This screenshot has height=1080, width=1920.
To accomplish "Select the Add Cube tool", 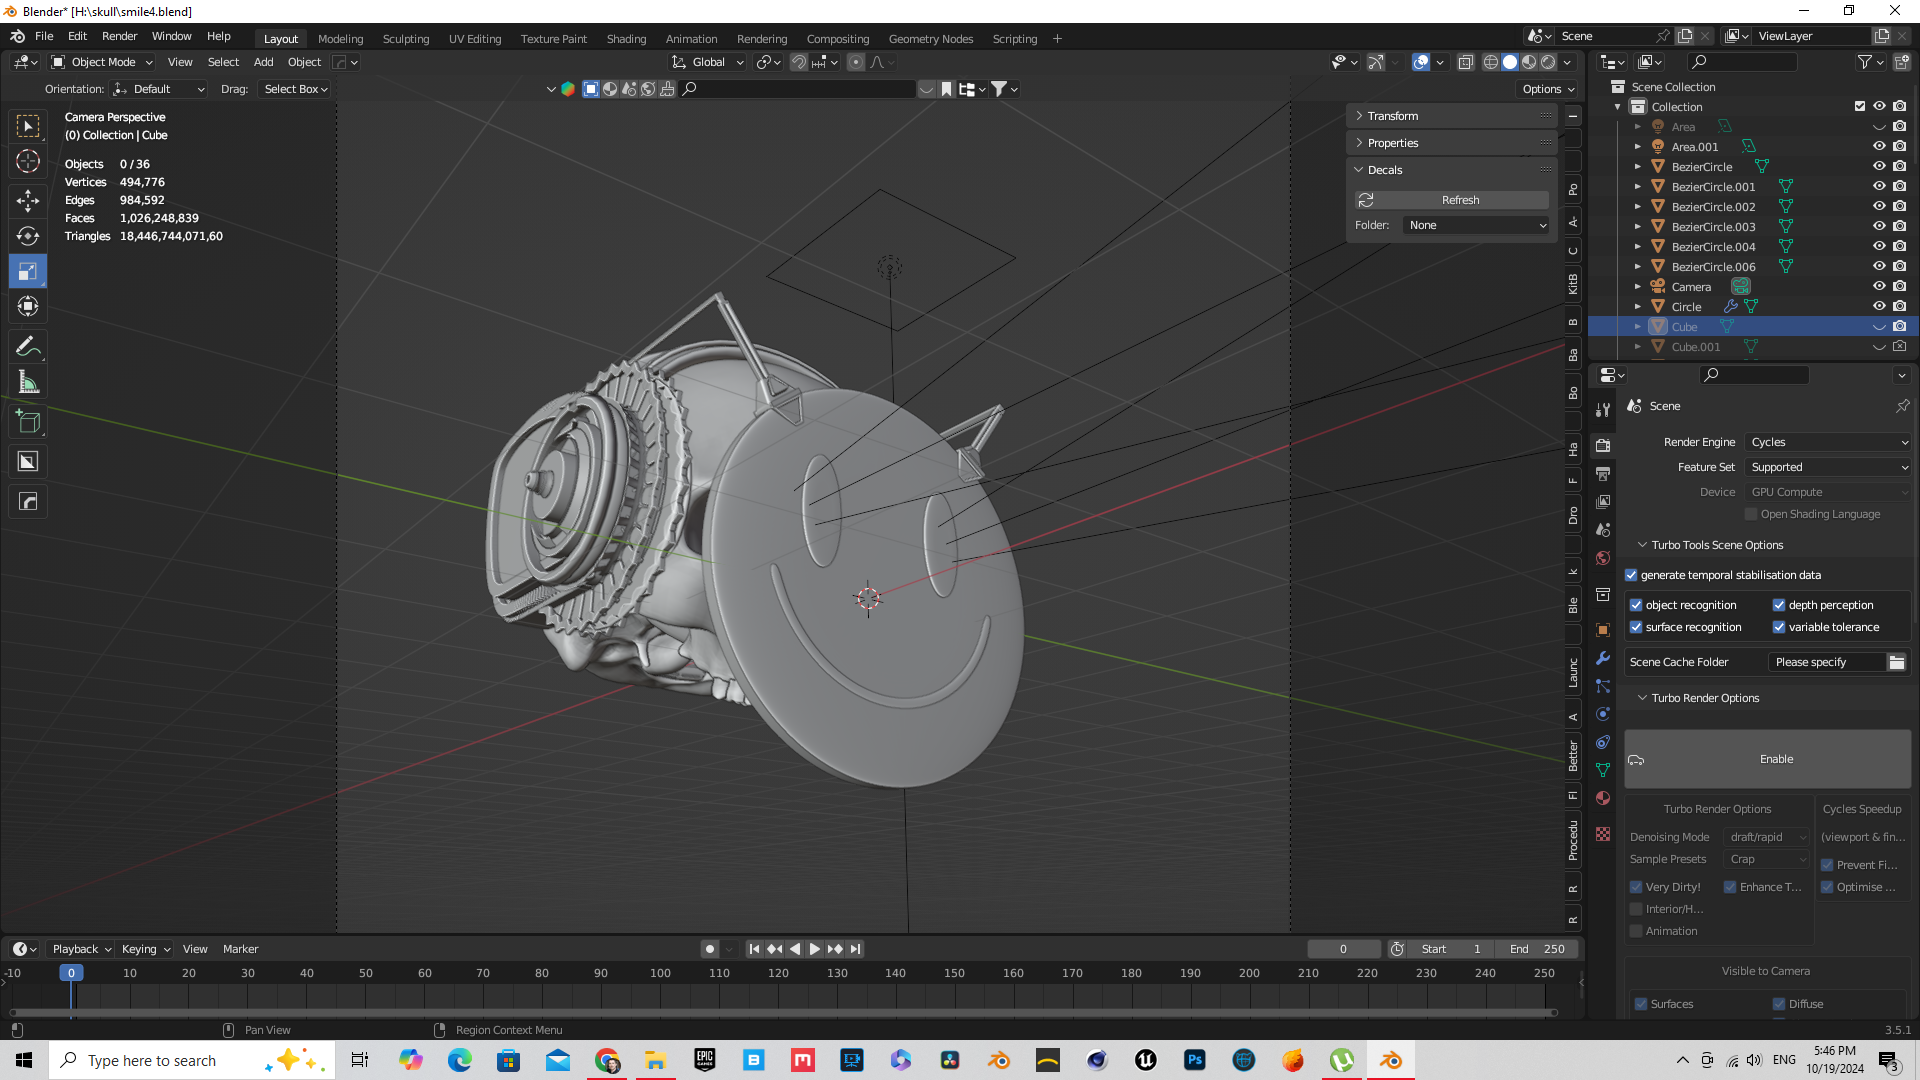I will [28, 423].
